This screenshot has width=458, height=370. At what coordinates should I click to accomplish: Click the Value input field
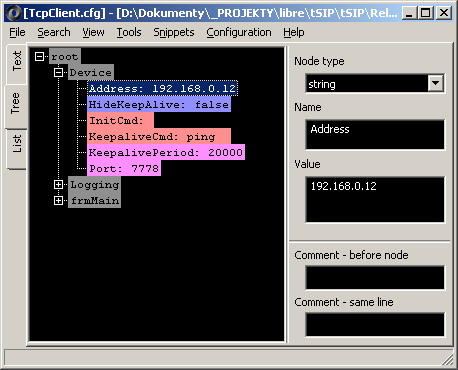pyautogui.click(x=375, y=200)
